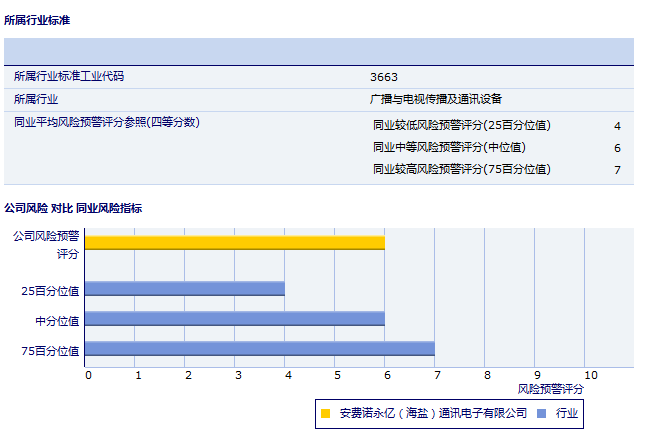
Task: Click the 公司风险 对比 同业风险指标 chart title
Action: click(73, 208)
